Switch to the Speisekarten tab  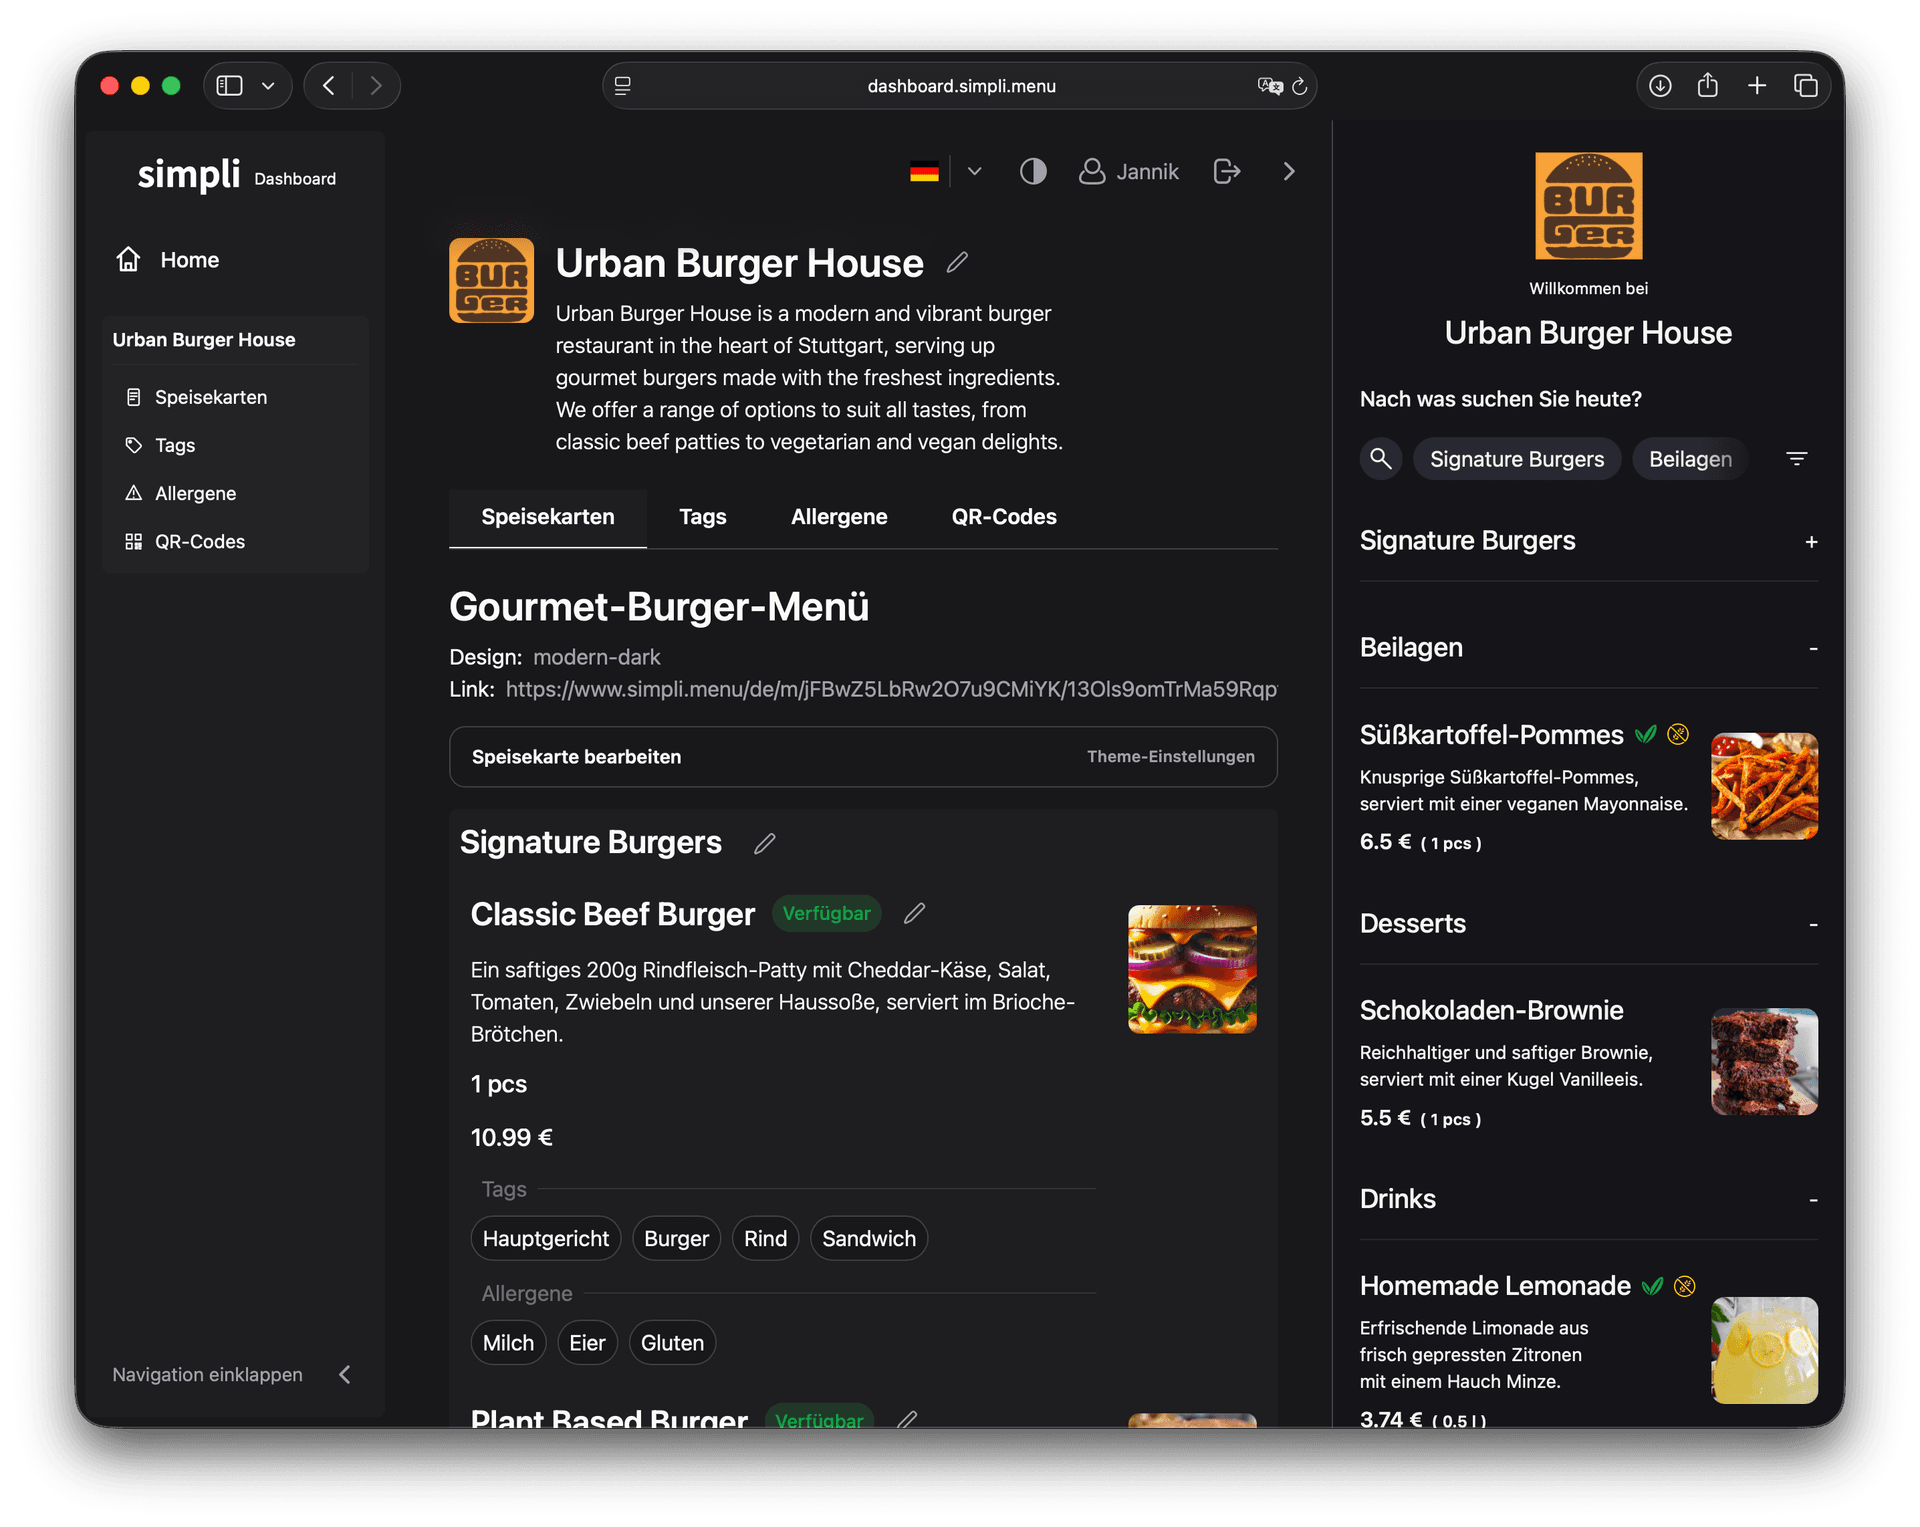click(548, 517)
